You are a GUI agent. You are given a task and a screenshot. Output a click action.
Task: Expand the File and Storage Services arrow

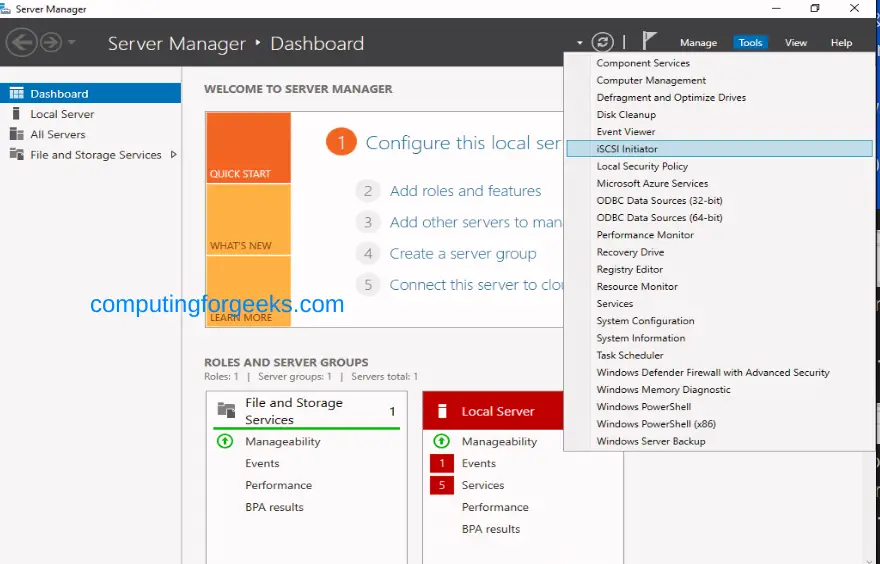click(x=173, y=154)
